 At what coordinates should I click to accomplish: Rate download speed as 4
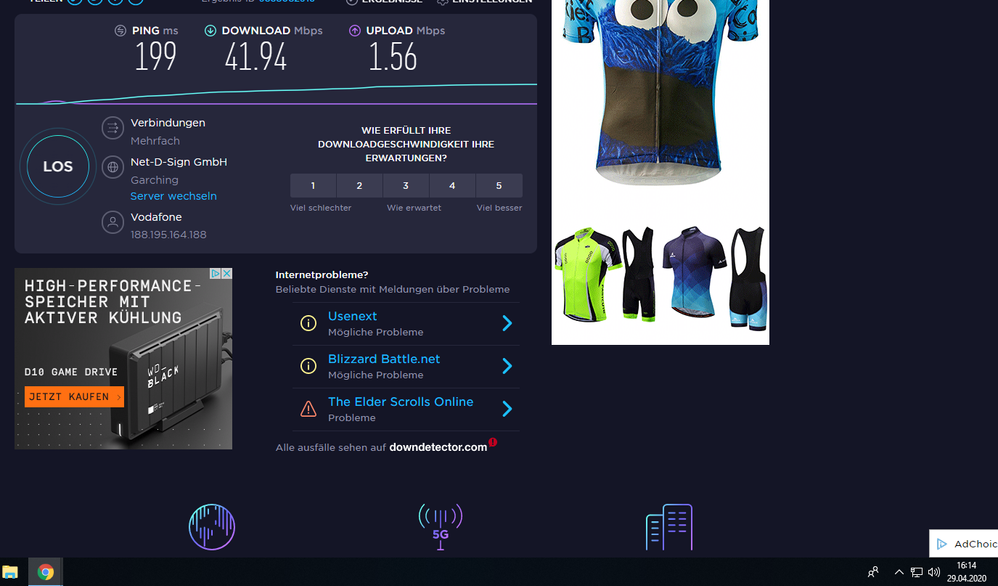[453, 186]
